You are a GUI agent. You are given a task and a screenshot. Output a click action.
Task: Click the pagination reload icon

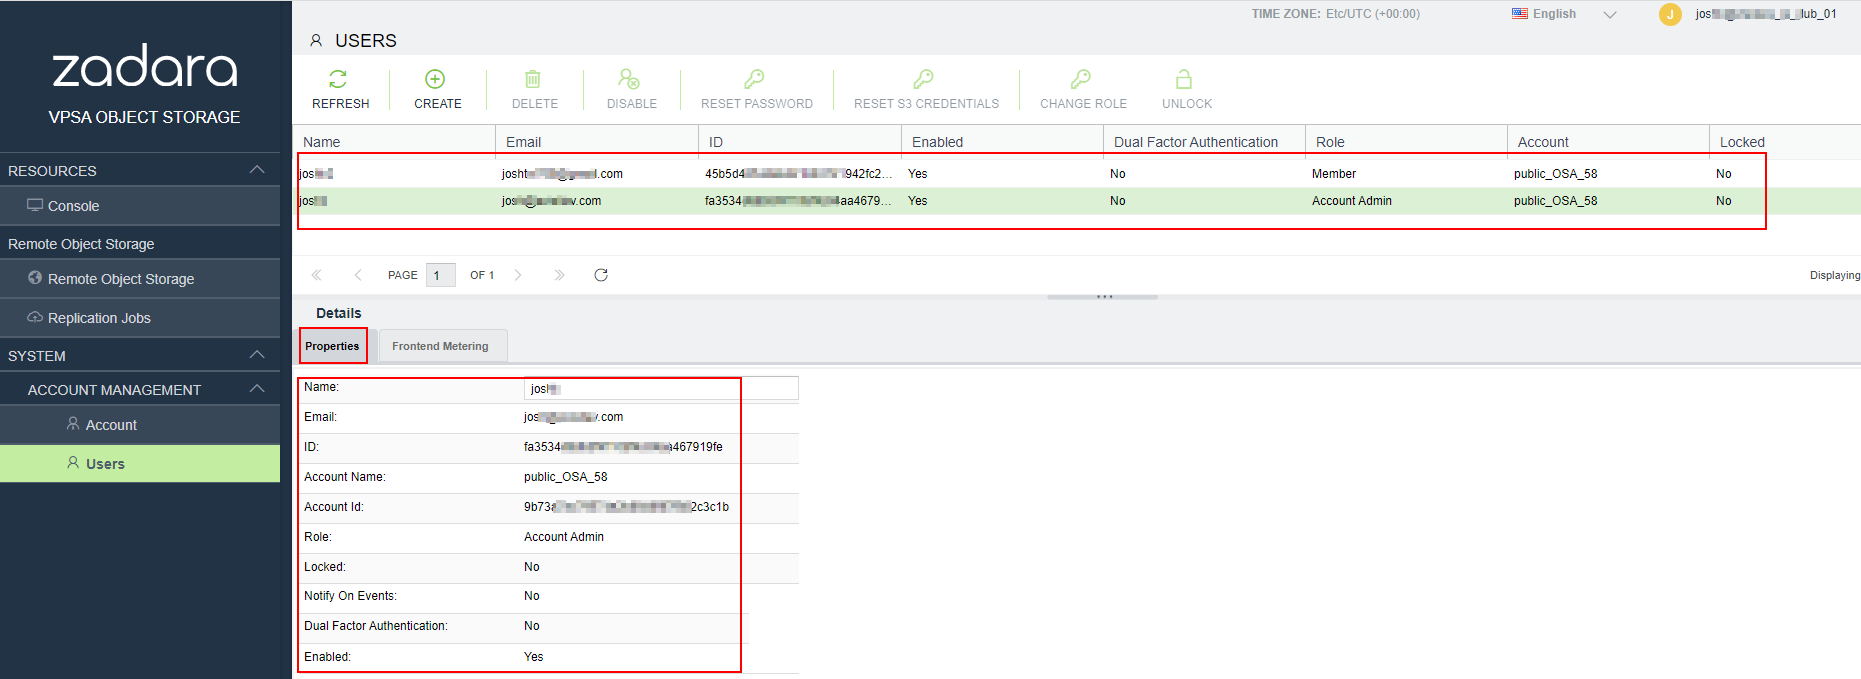[x=601, y=275]
